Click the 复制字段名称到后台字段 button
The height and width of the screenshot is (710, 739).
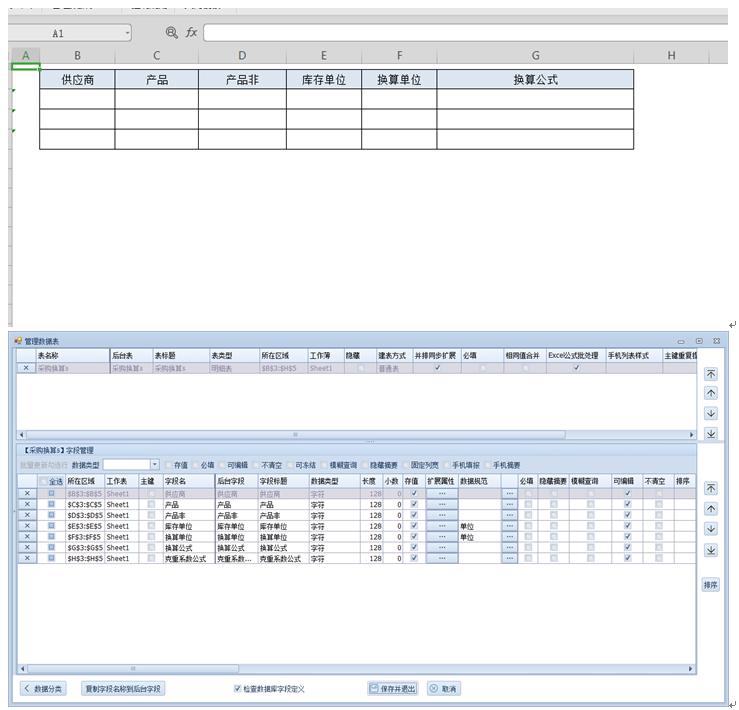(x=123, y=689)
